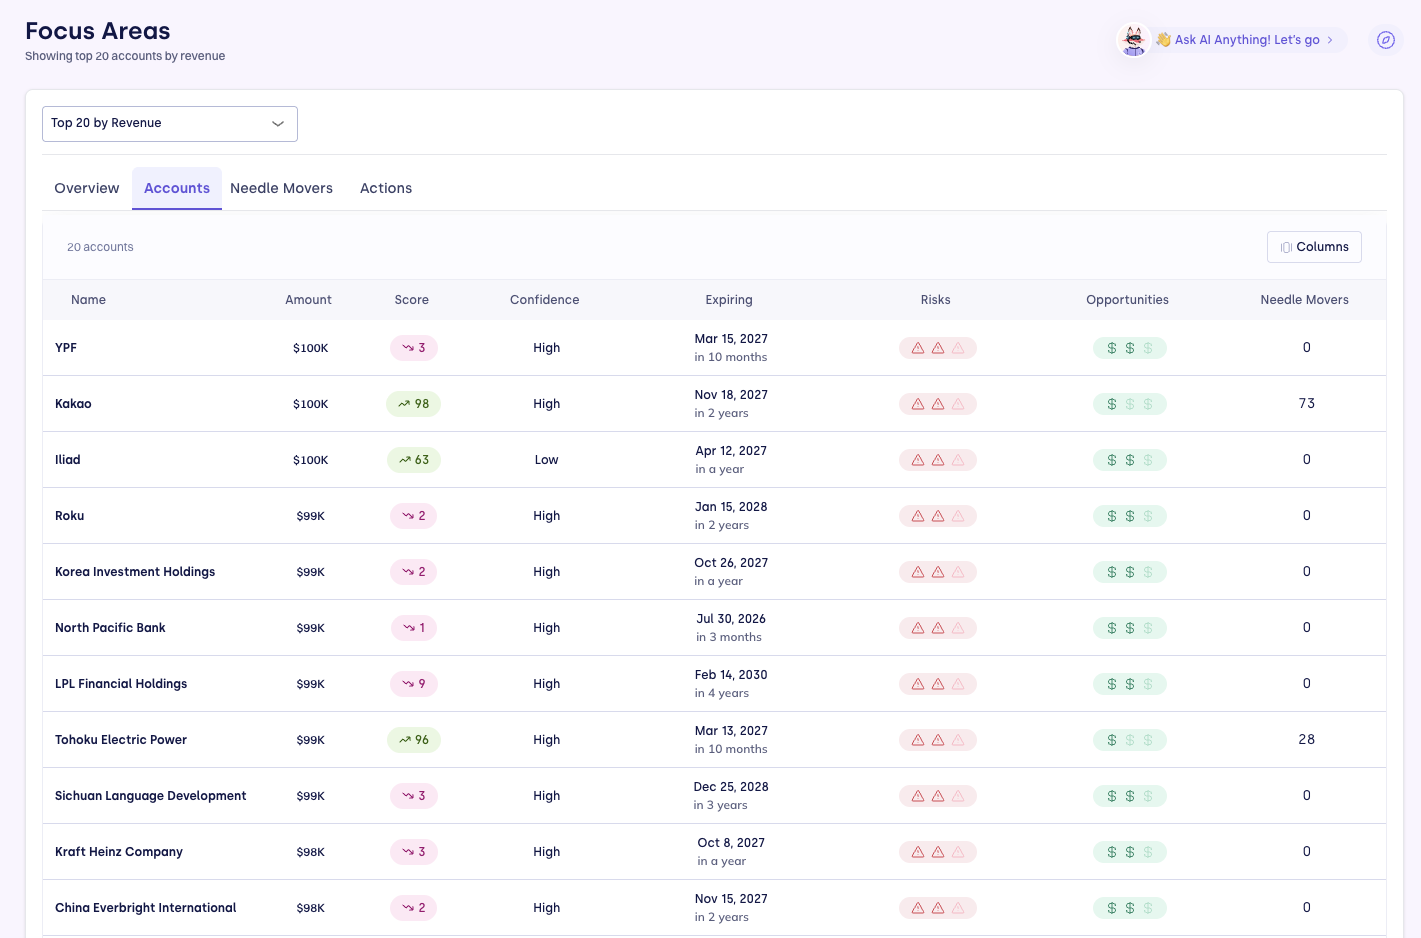Click Kraft Heinz Company risk icons
Viewport: 1421px width, 938px height.
coord(938,852)
